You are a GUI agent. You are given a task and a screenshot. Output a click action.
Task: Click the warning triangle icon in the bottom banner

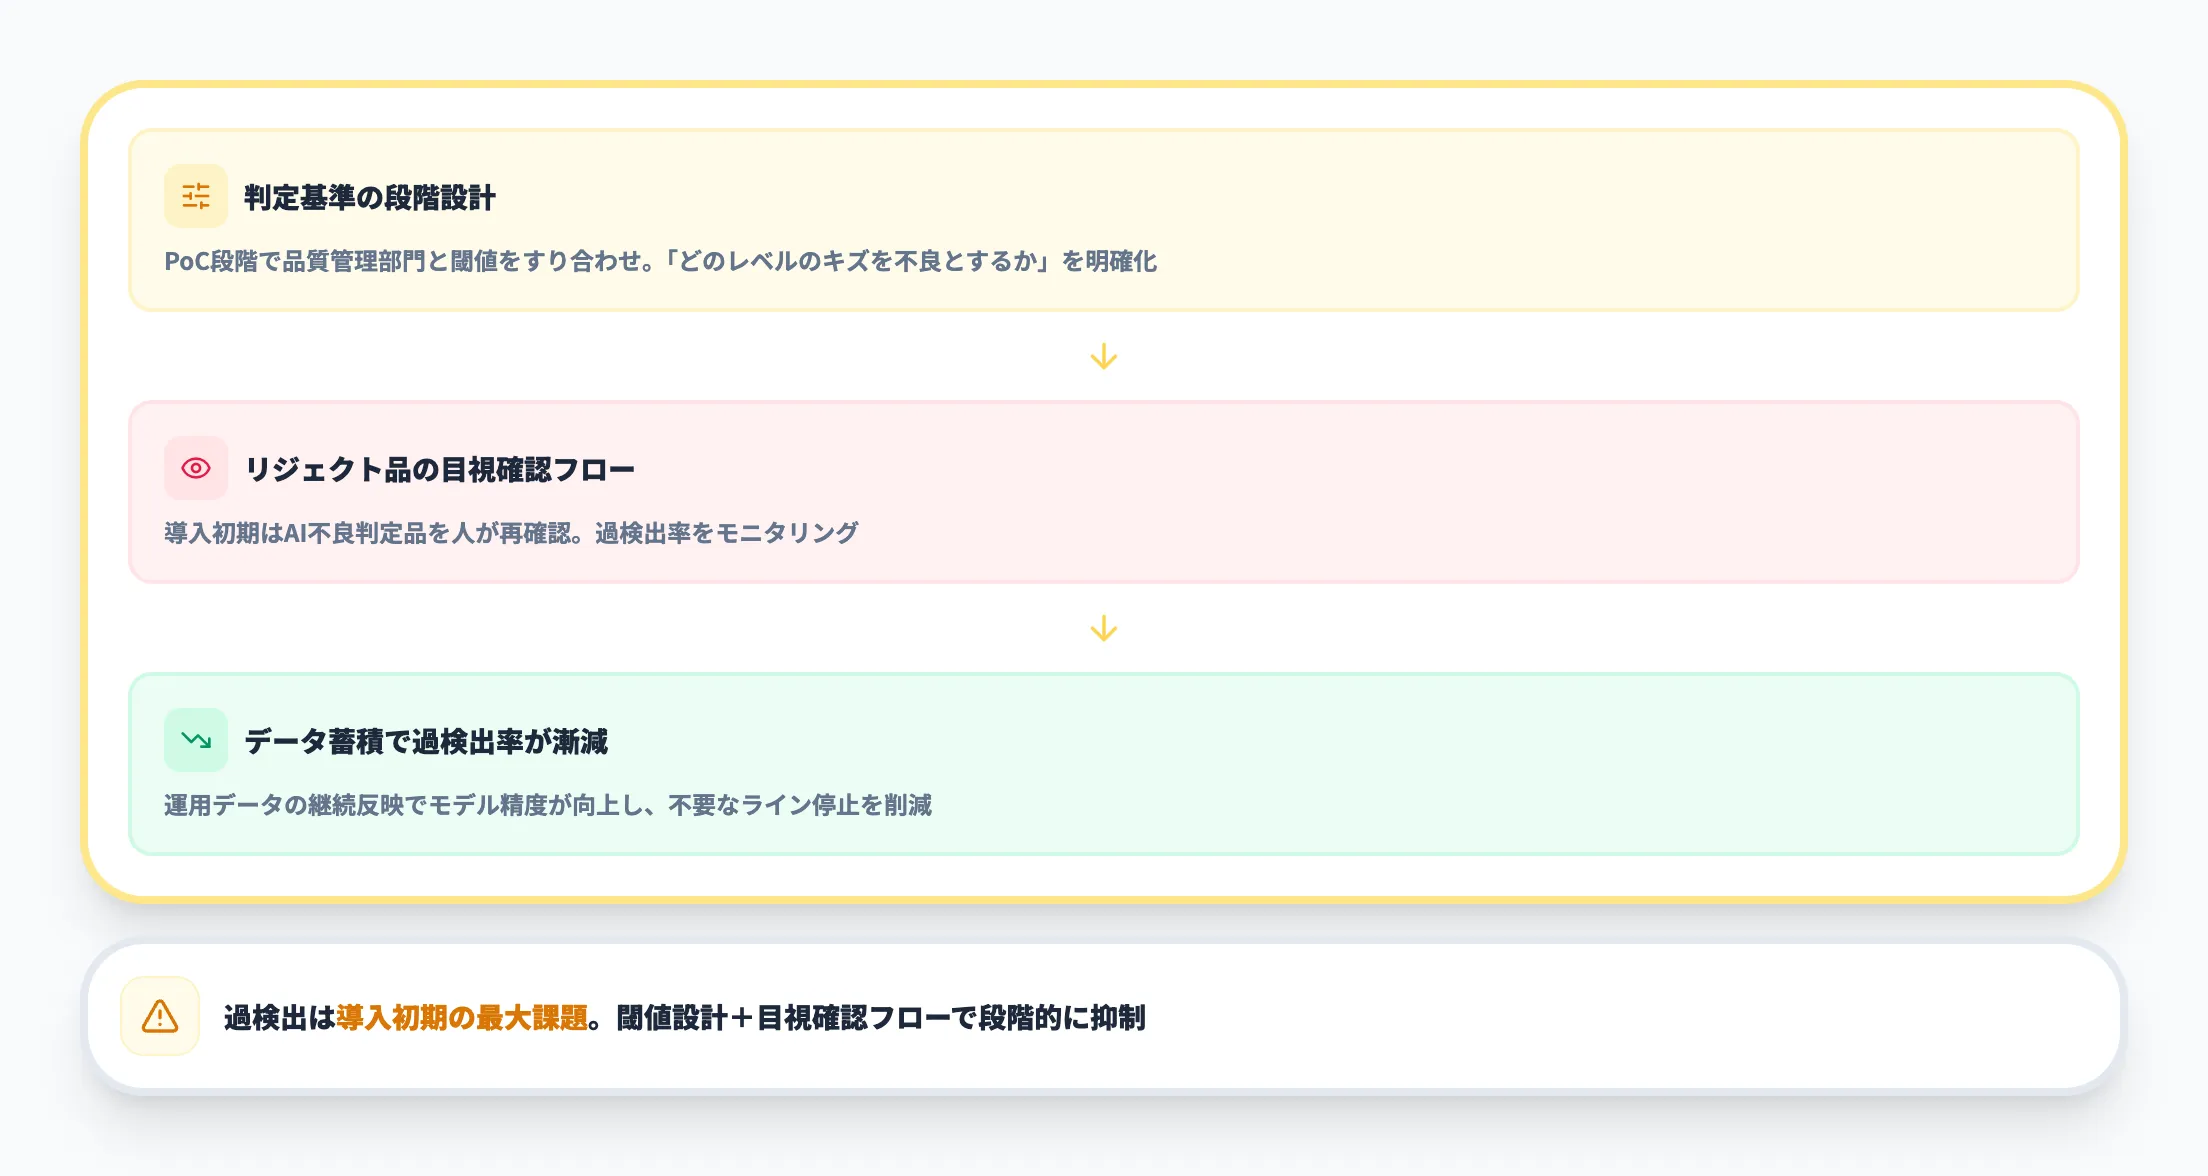coord(160,1017)
